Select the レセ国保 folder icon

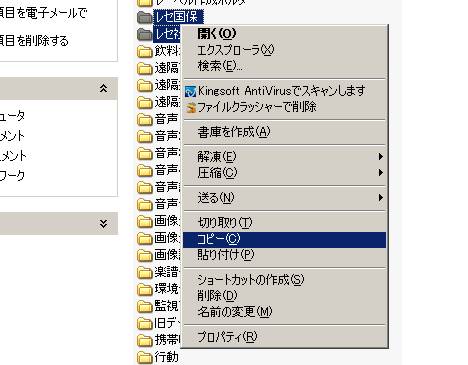pyautogui.click(x=145, y=17)
